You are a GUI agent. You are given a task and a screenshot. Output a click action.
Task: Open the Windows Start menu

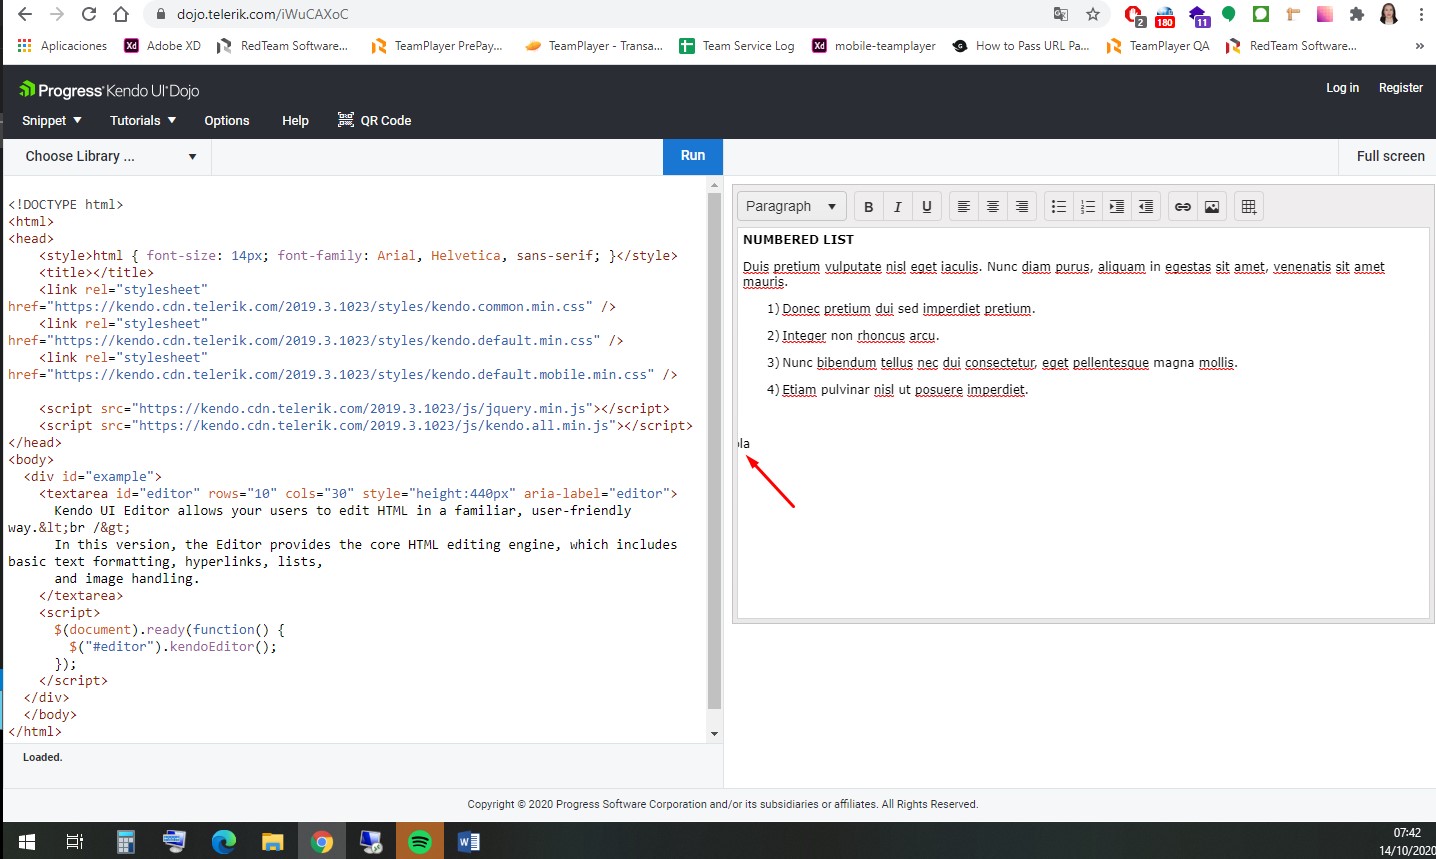tap(27, 842)
